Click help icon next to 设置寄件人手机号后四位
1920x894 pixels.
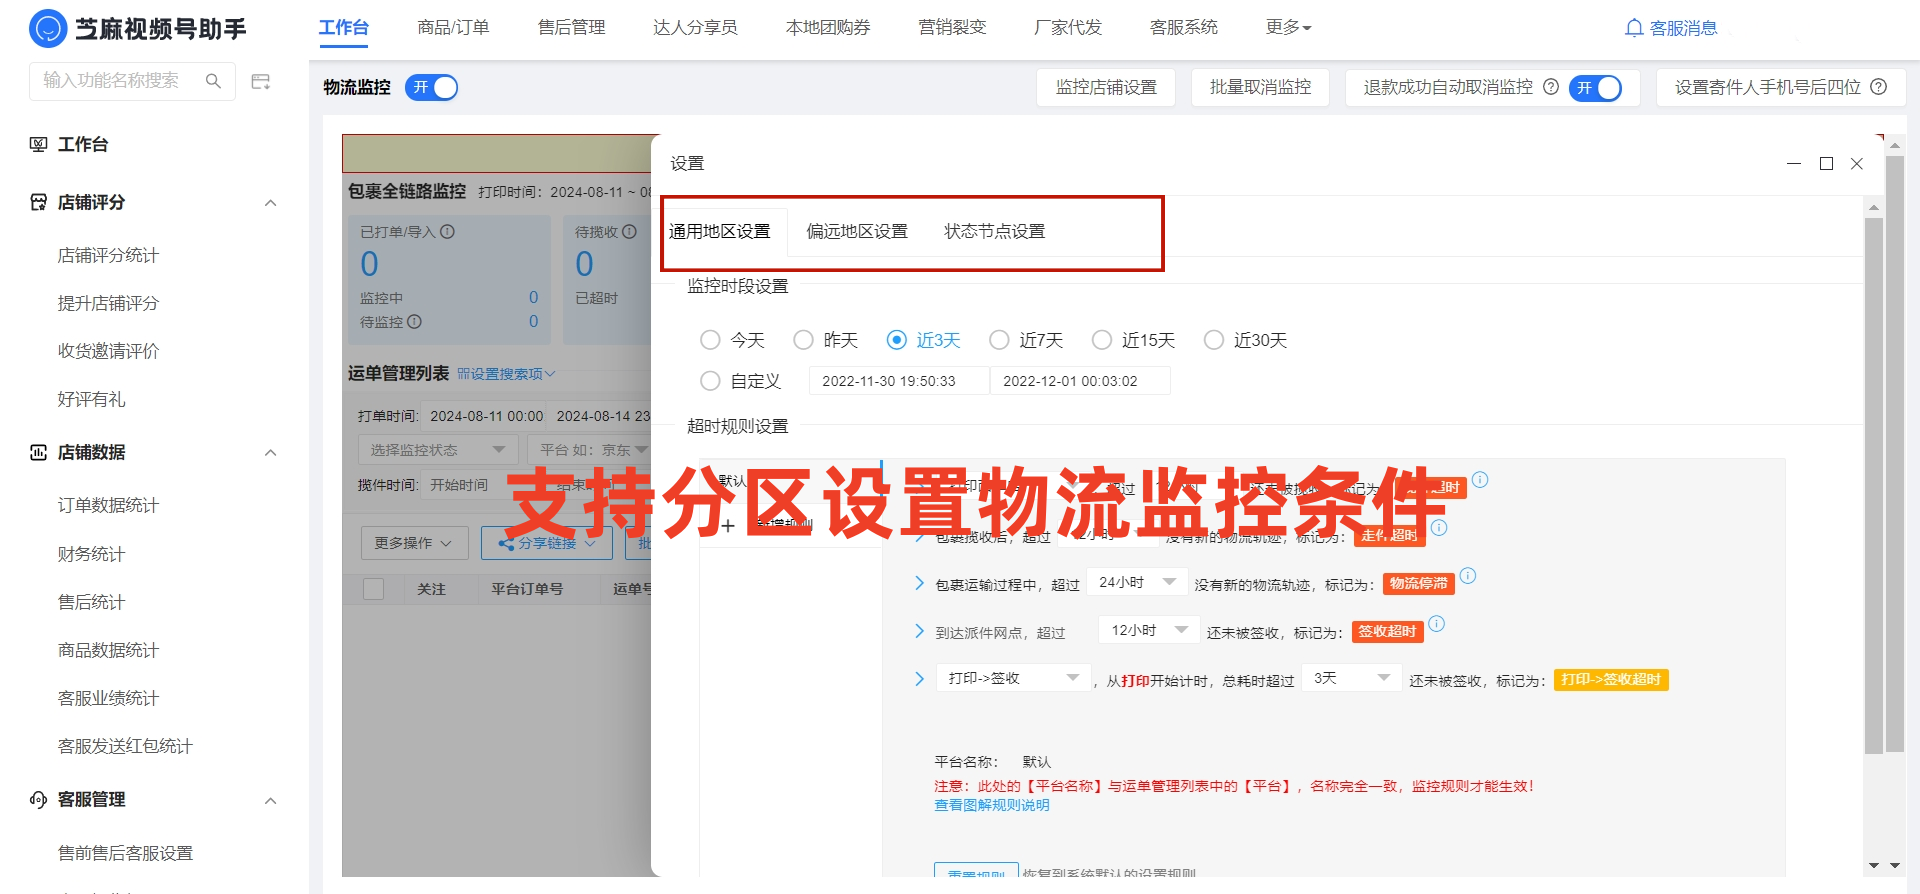click(1879, 87)
